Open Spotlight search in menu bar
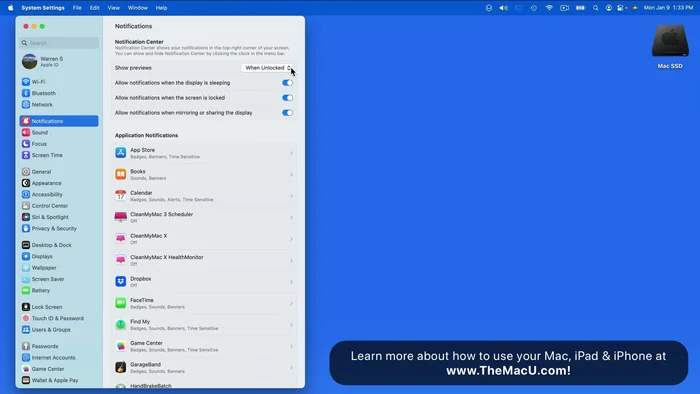Screen dimensions: 700x394 tap(596, 8)
